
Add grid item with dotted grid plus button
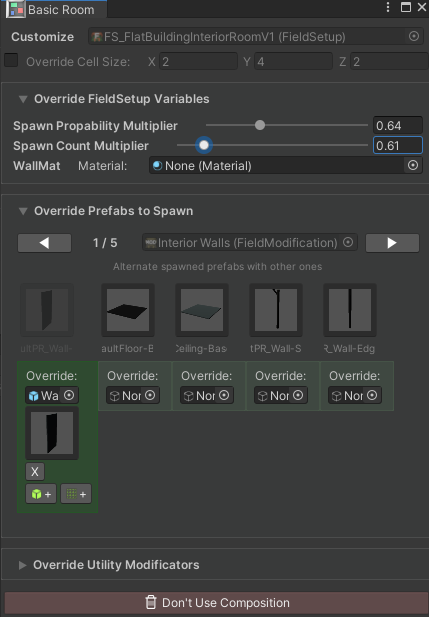[76, 494]
